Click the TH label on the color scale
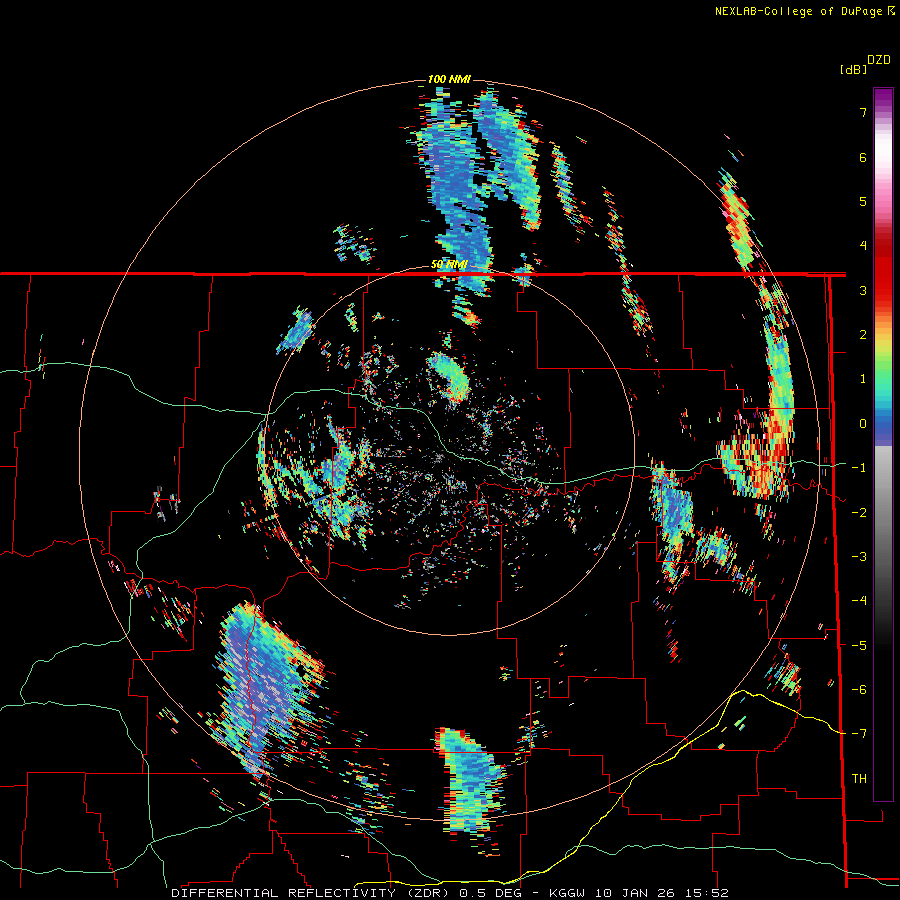The width and height of the screenshot is (900, 900). (859, 778)
